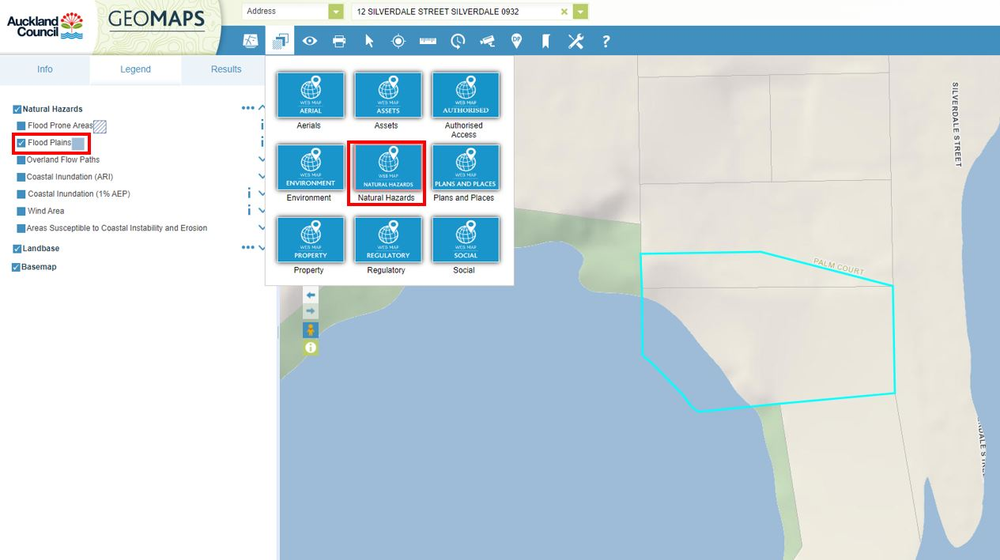Open info for Flood Plains layer

point(262,142)
